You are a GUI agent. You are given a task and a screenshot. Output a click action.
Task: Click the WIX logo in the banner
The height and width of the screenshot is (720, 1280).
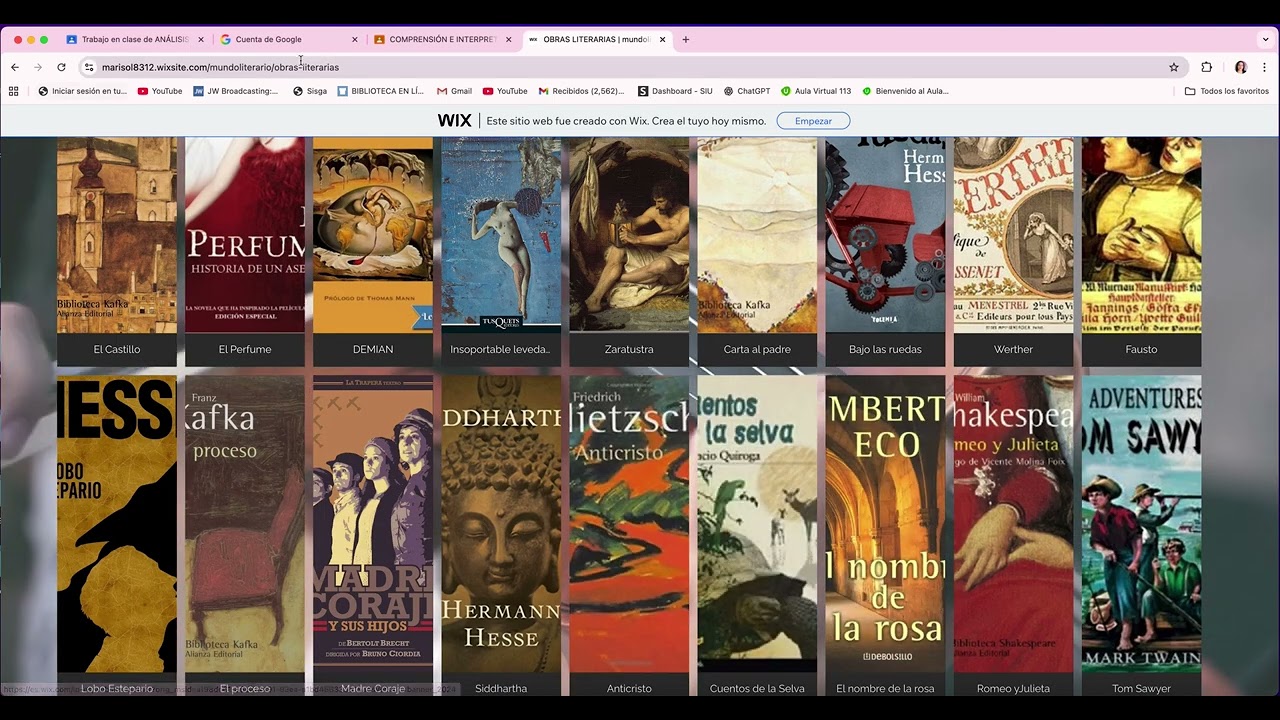[454, 120]
